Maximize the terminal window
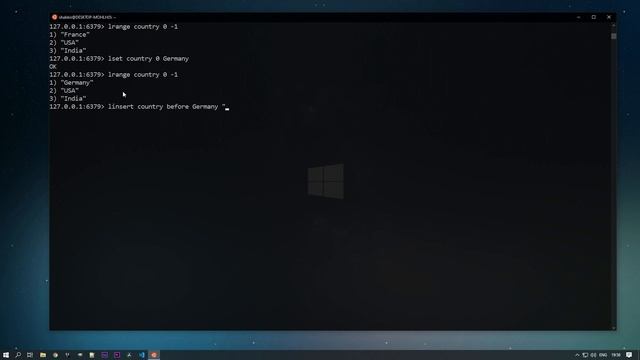Screen dimensions: 640x360 pos(594,17)
